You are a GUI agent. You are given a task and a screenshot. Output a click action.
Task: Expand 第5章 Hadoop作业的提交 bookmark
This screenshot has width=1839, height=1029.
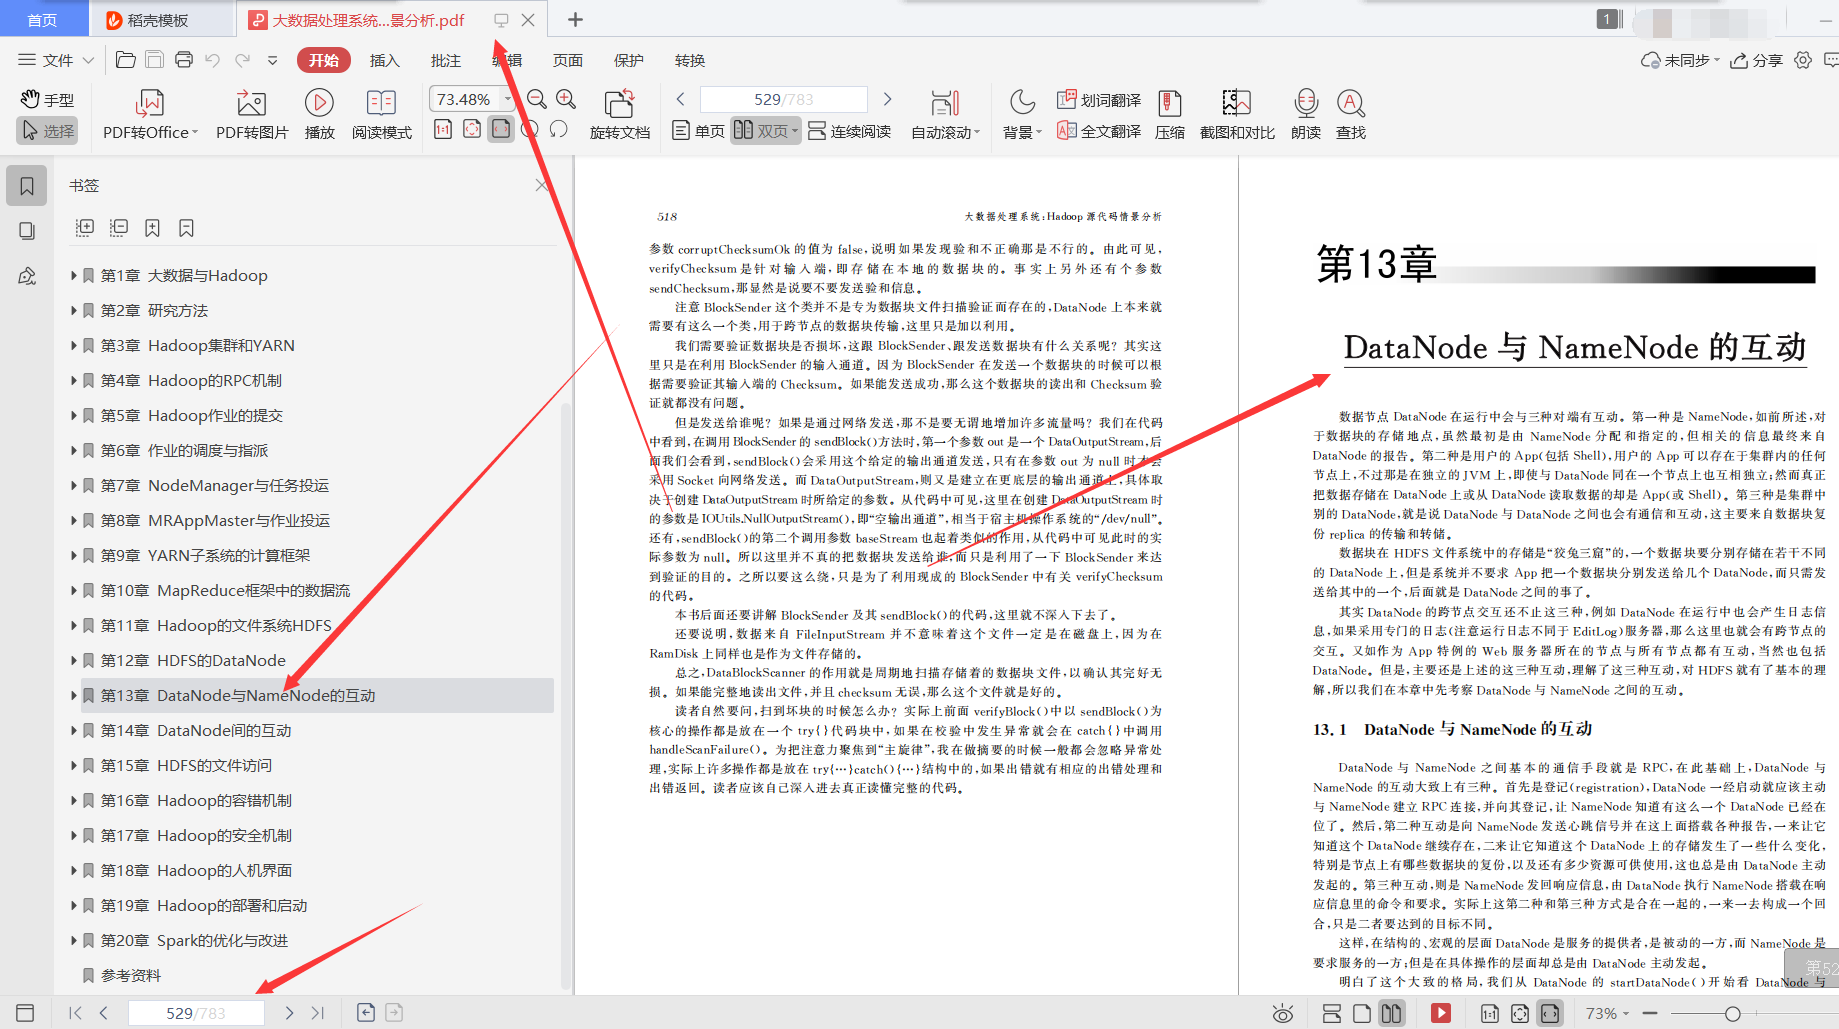click(74, 415)
